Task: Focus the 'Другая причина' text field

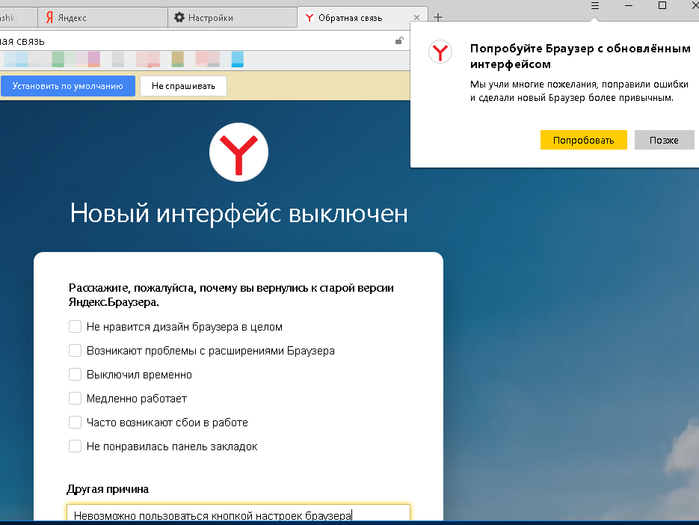Action: click(x=238, y=513)
